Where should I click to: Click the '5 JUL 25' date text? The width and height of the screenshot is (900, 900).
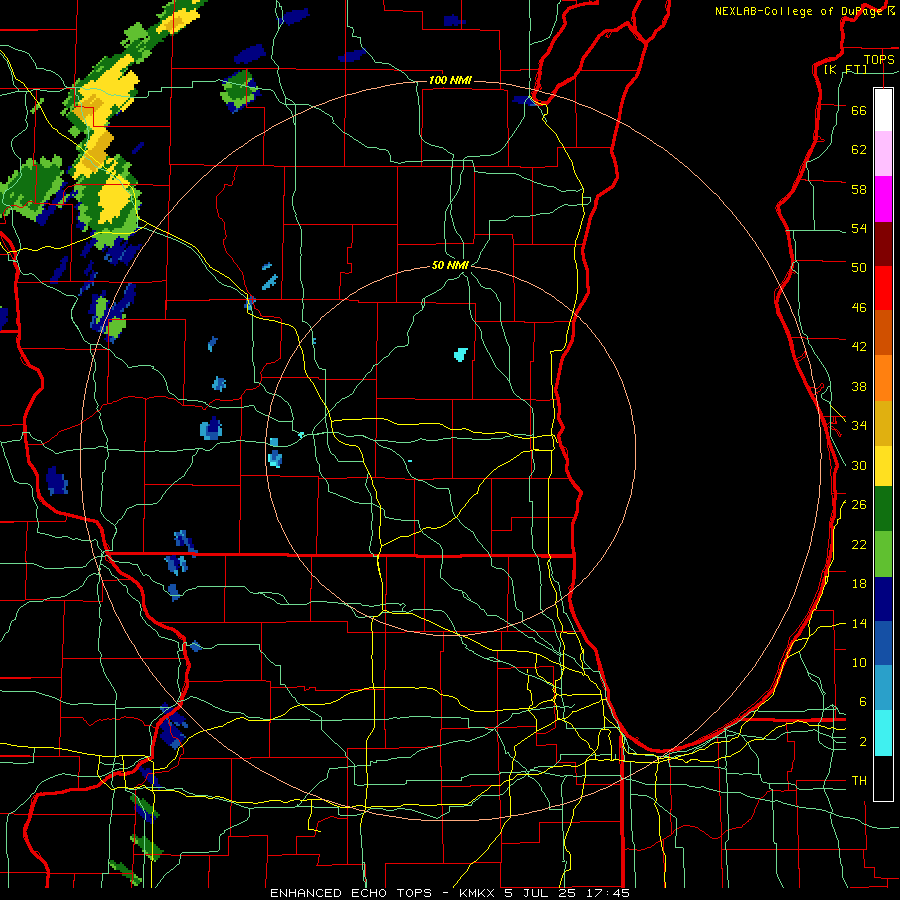(541, 893)
